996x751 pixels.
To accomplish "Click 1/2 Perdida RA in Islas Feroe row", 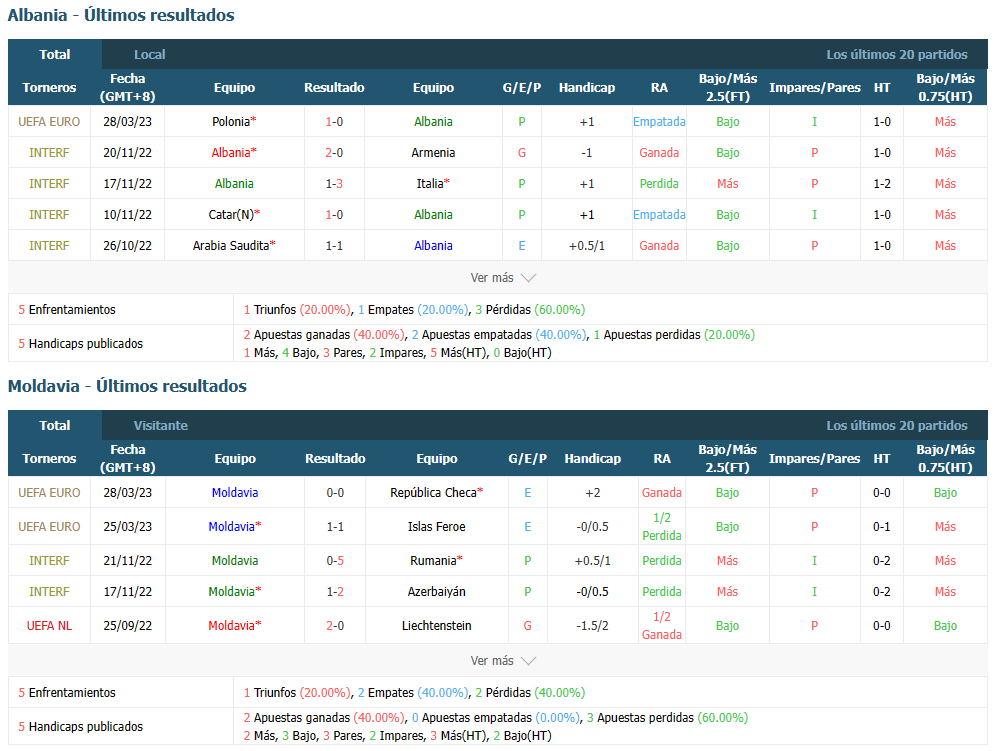I will (661, 527).
